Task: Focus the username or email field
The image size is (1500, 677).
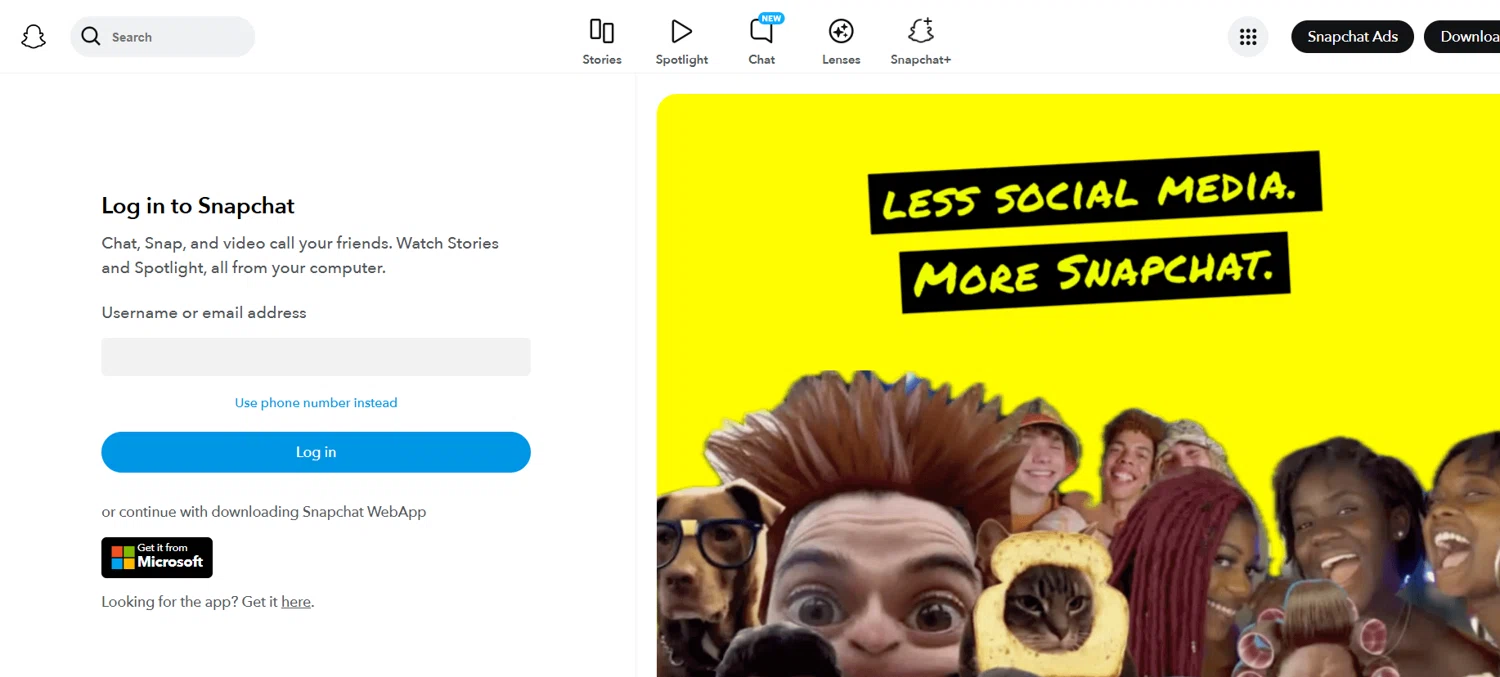Action: pos(316,357)
